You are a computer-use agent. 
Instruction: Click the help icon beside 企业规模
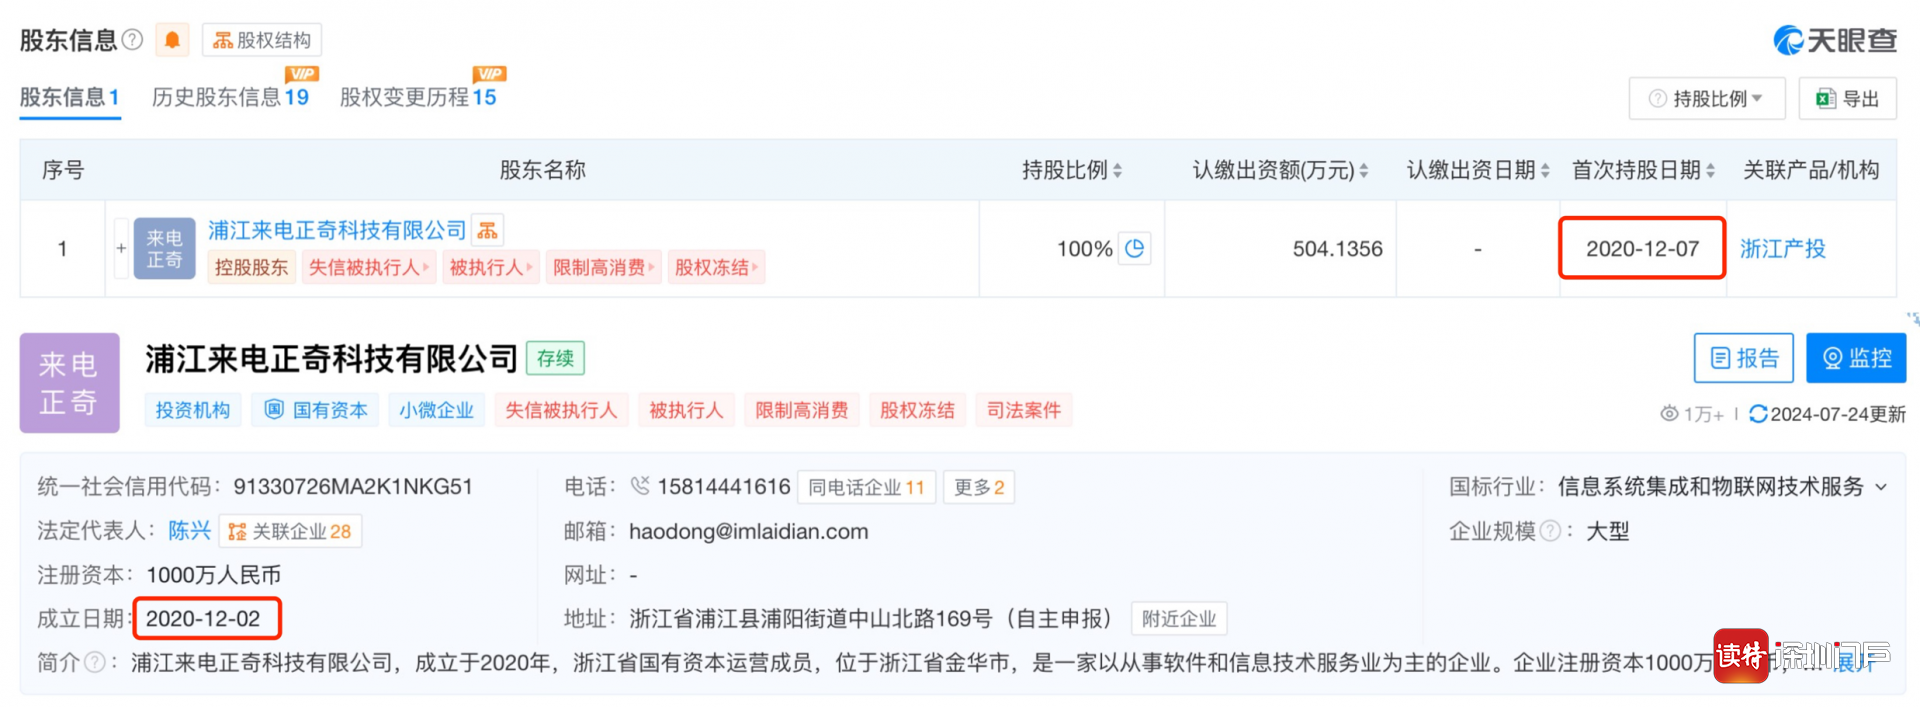[1550, 531]
